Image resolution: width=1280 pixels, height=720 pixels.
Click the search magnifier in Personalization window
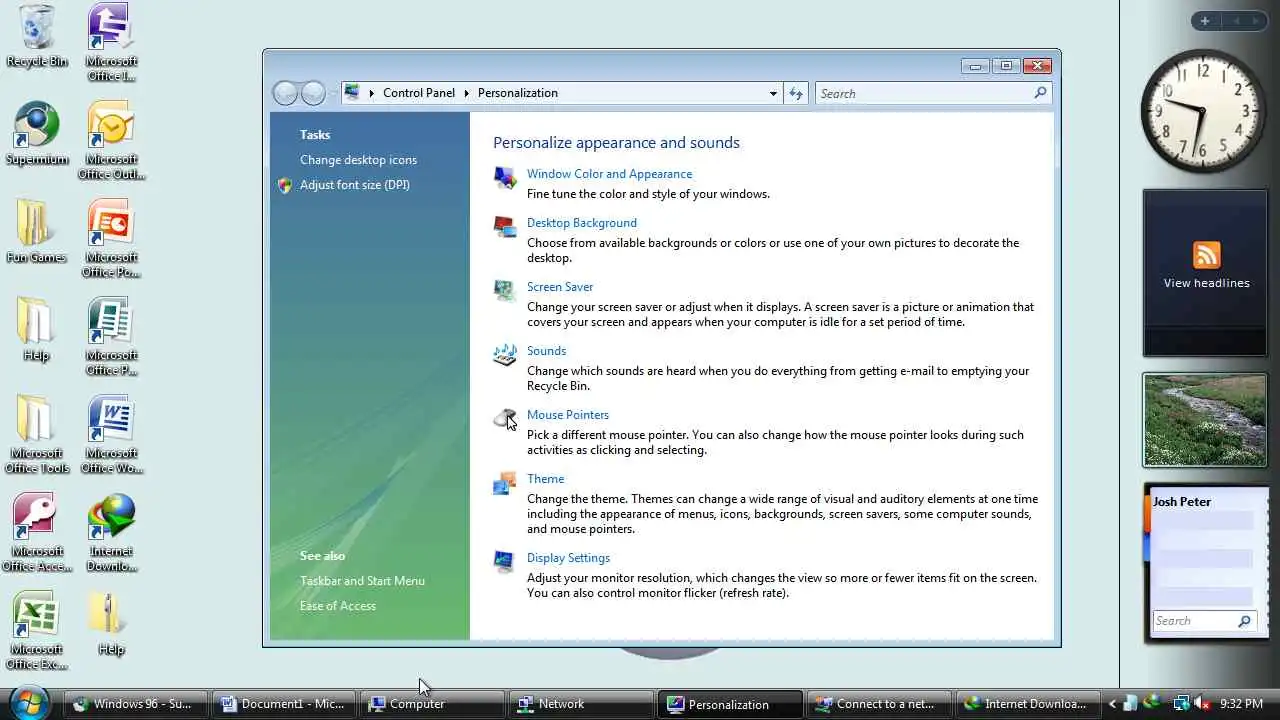pos(1040,93)
